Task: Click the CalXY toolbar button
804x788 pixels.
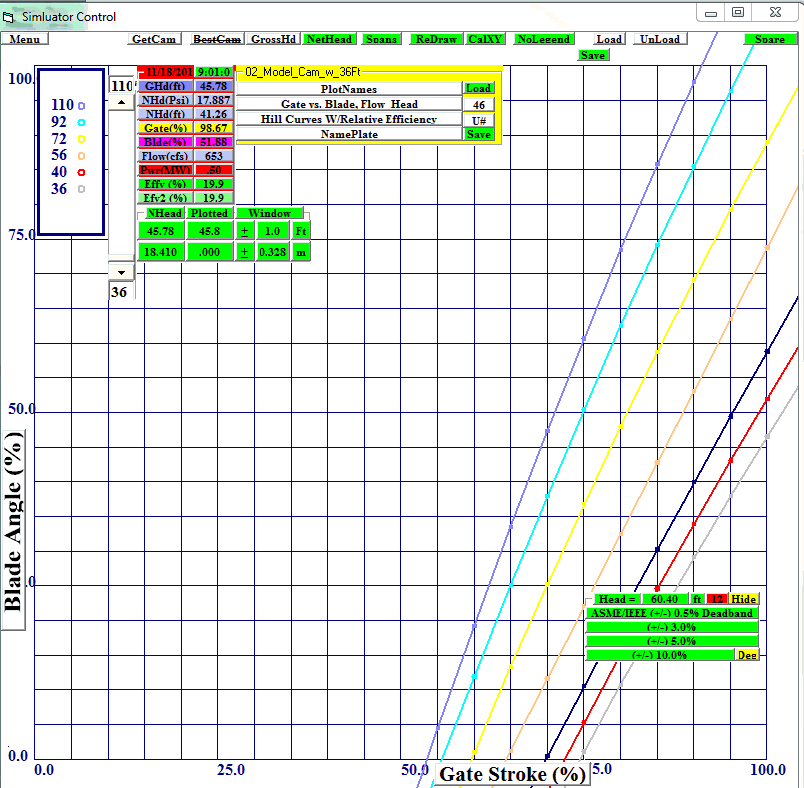Action: pos(487,39)
